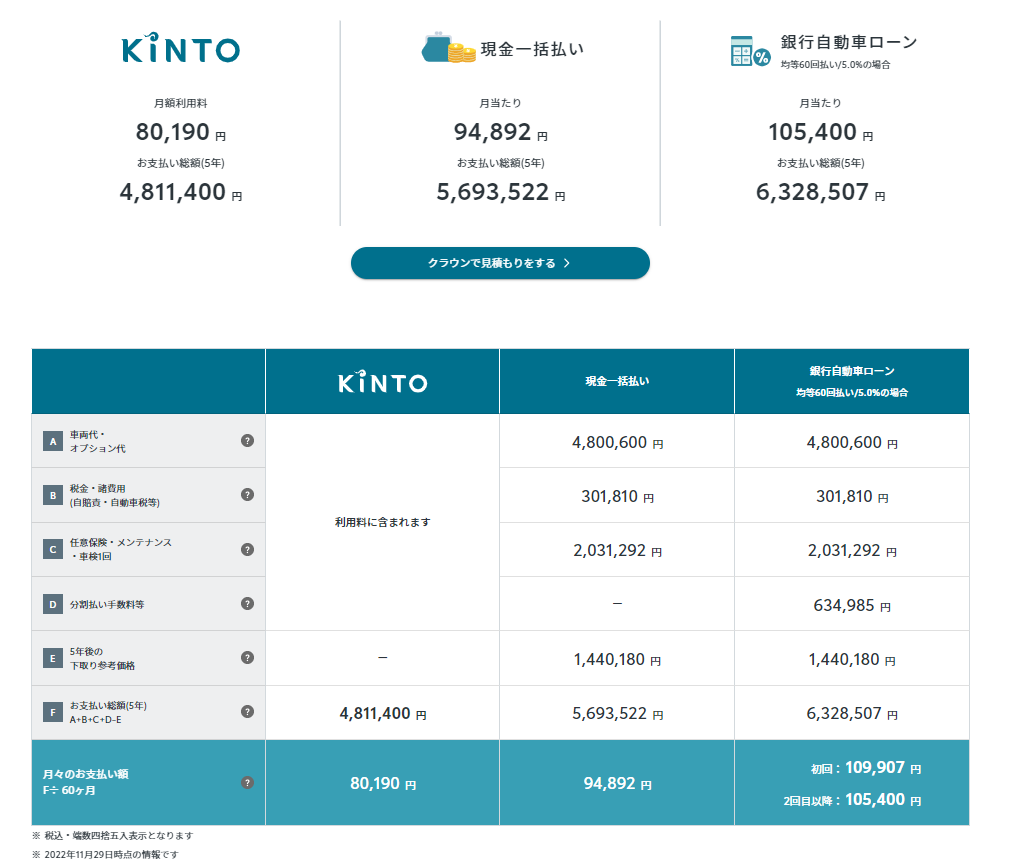
Task: Click 1,440,180 円 in 現金一括払い column
Action: click(x=617, y=660)
